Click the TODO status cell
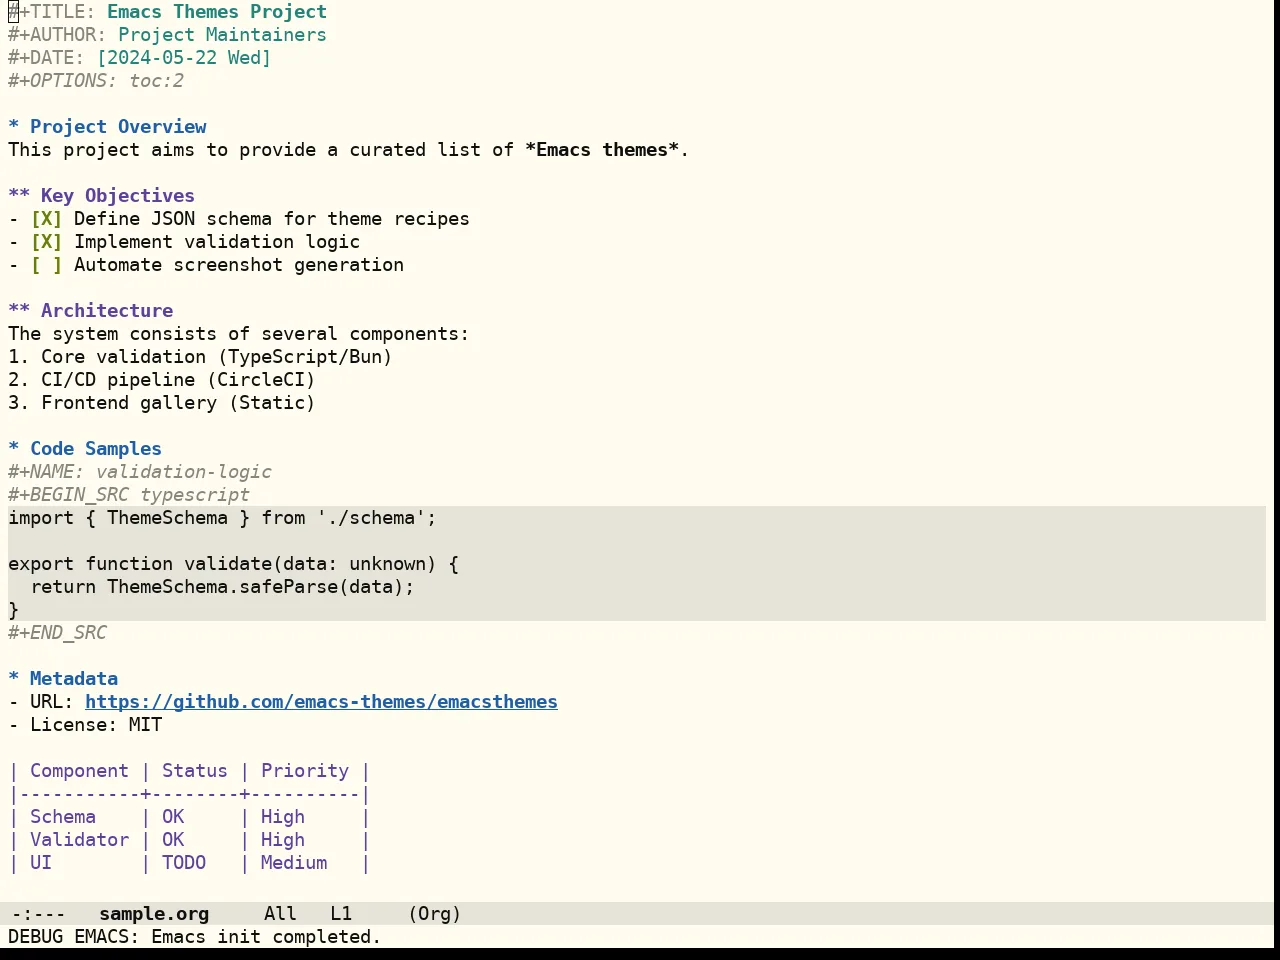This screenshot has width=1280, height=960. [184, 863]
